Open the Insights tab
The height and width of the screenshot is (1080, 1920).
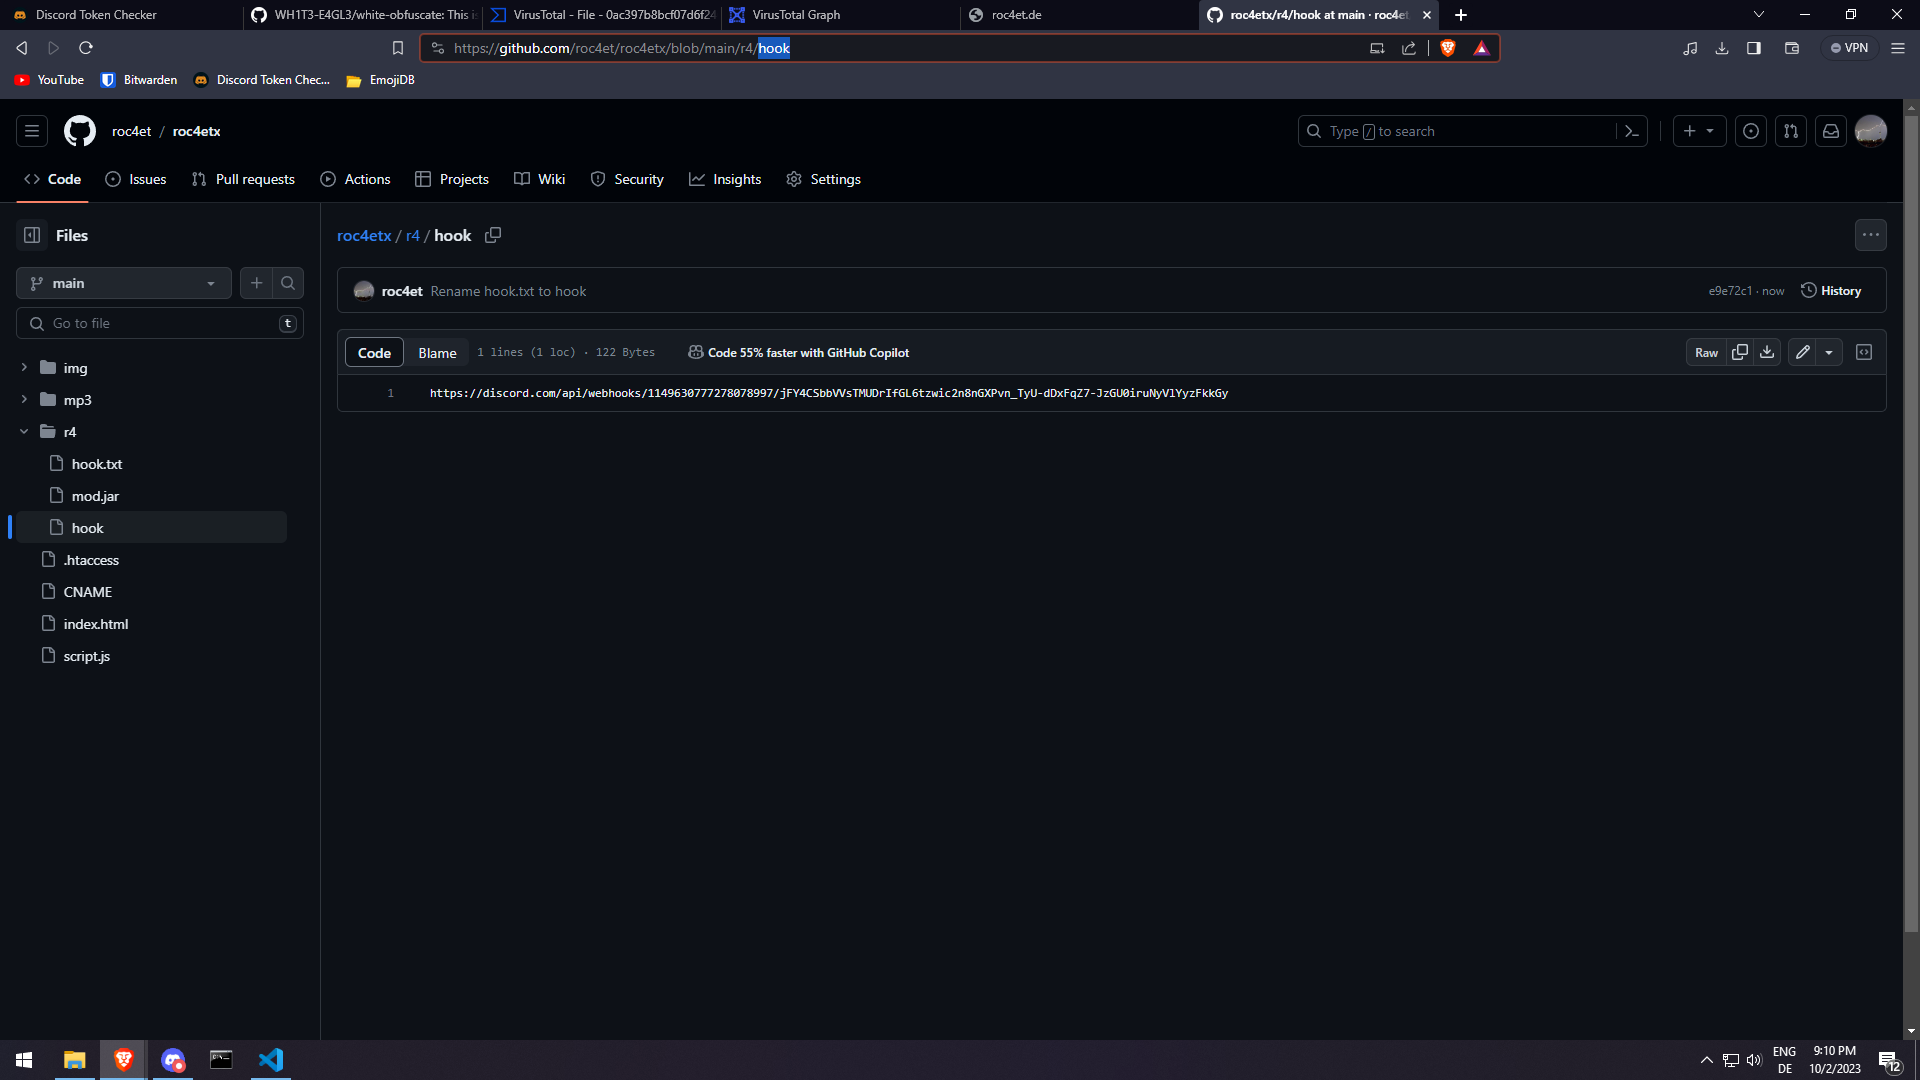pos(725,179)
